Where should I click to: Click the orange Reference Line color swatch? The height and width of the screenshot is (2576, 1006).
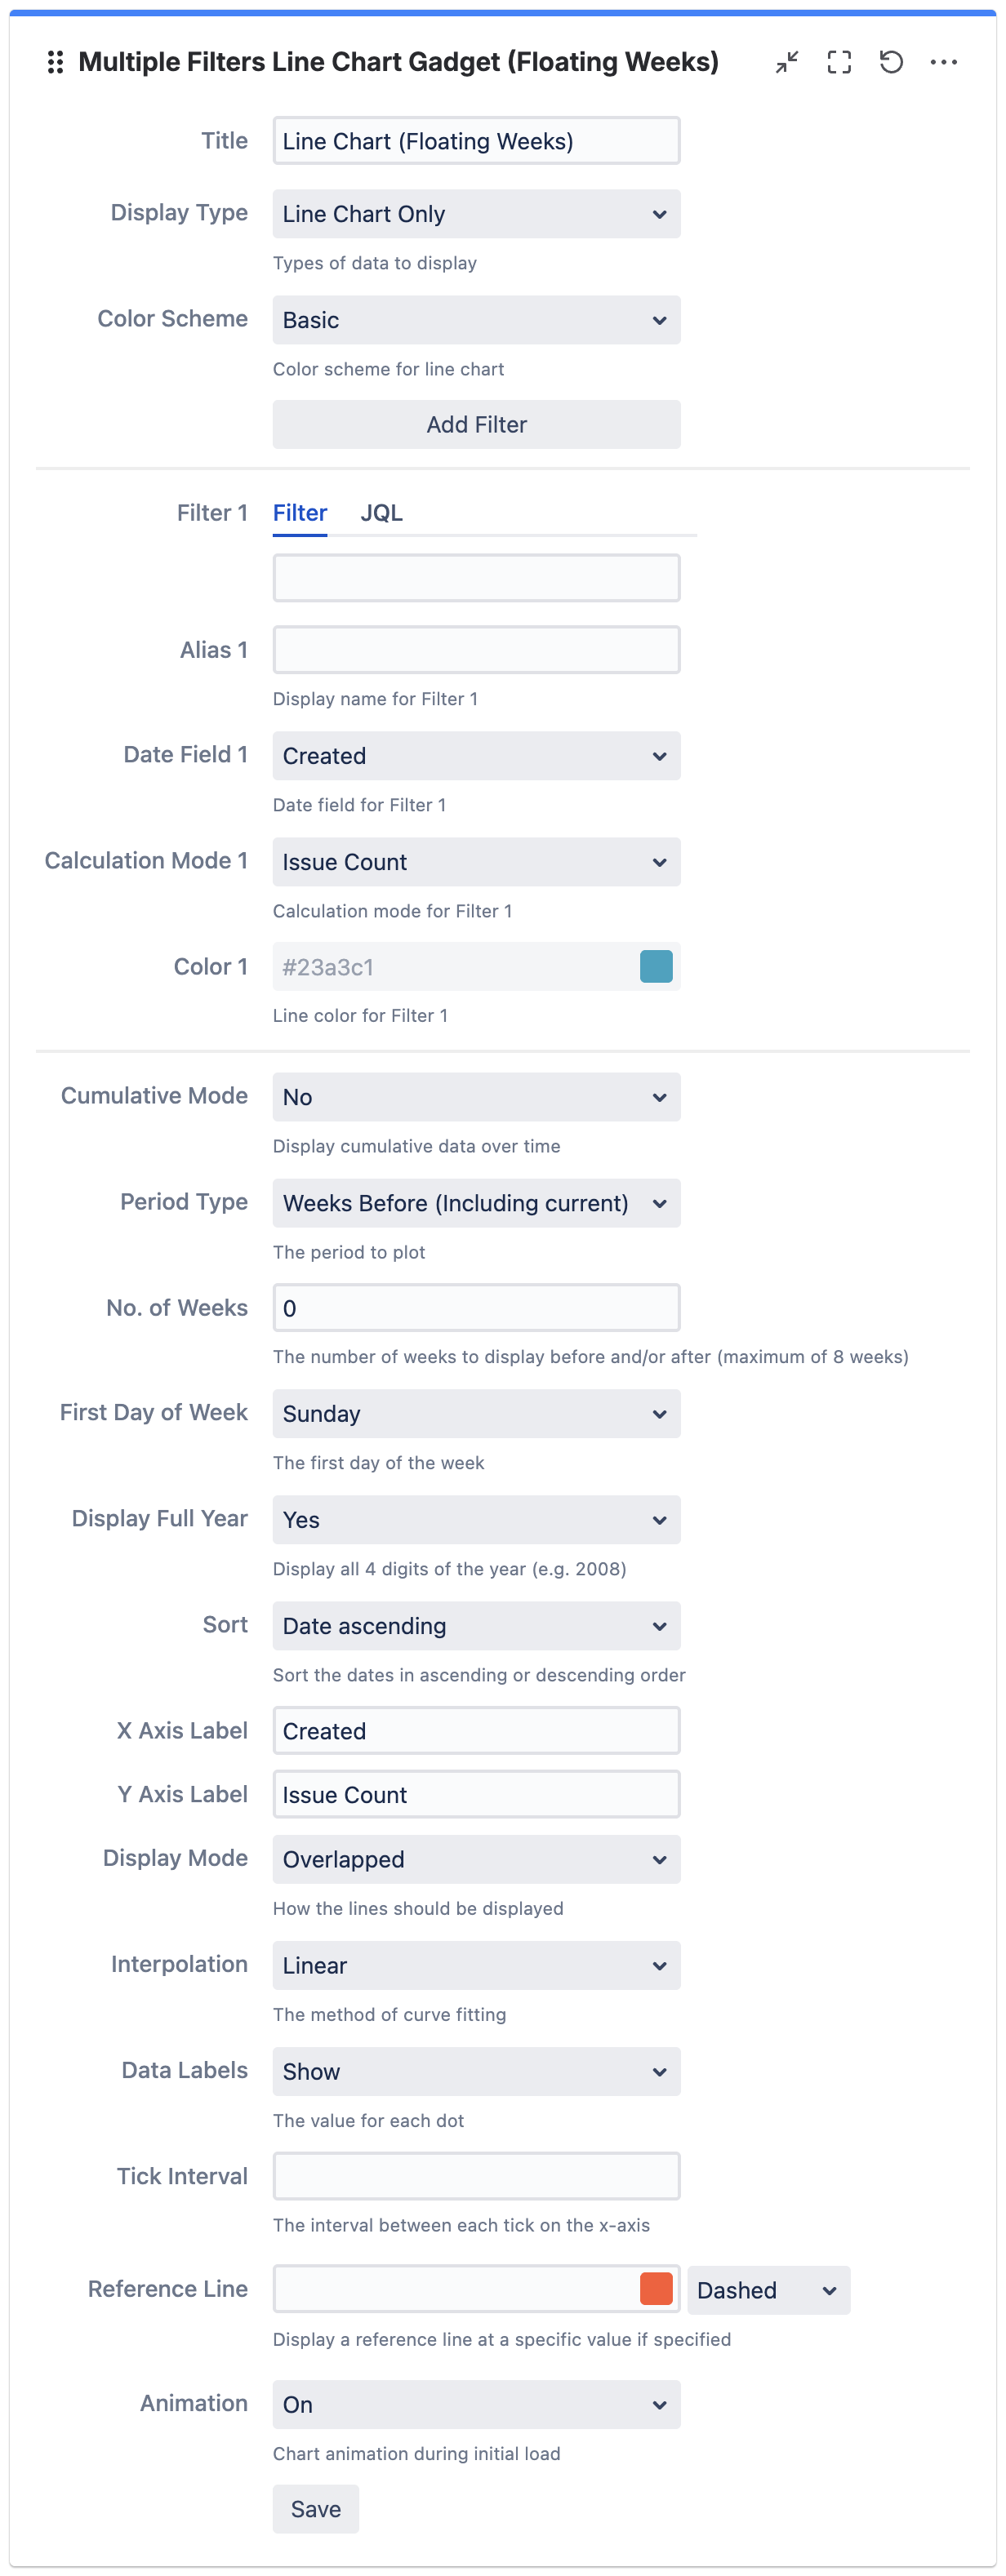(656, 2288)
